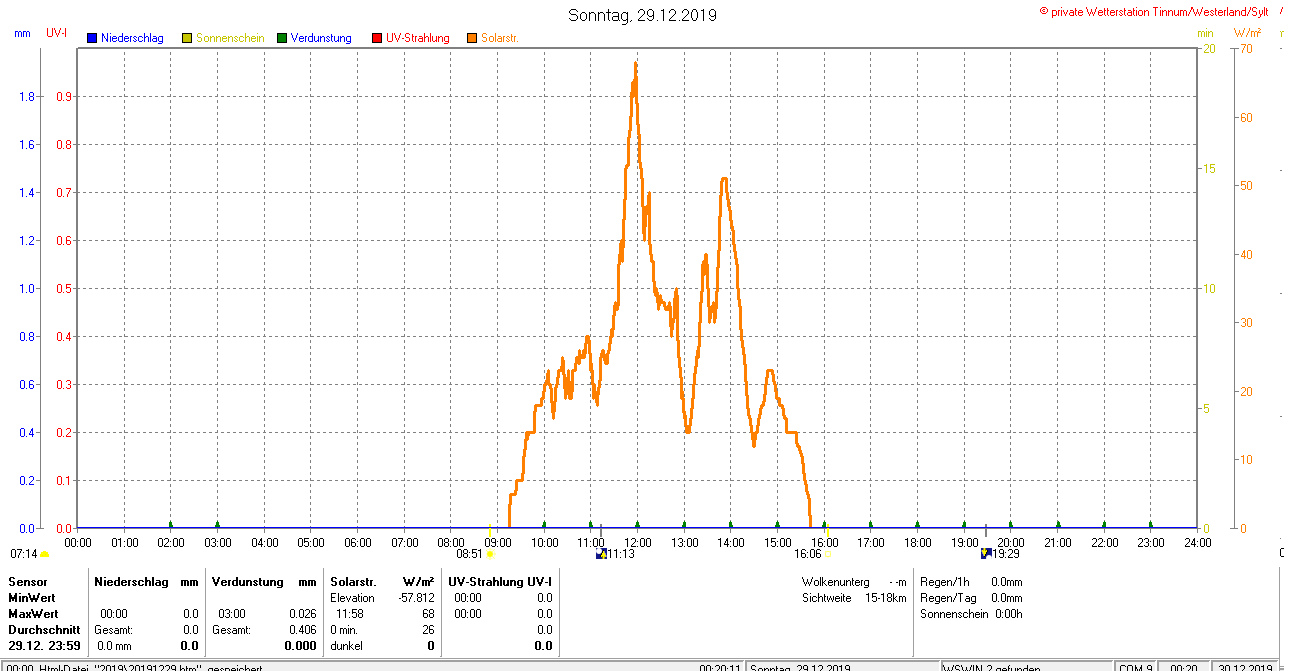Click the blue Niederschlag legend swatch
The height and width of the screenshot is (671, 1310).
91,38
